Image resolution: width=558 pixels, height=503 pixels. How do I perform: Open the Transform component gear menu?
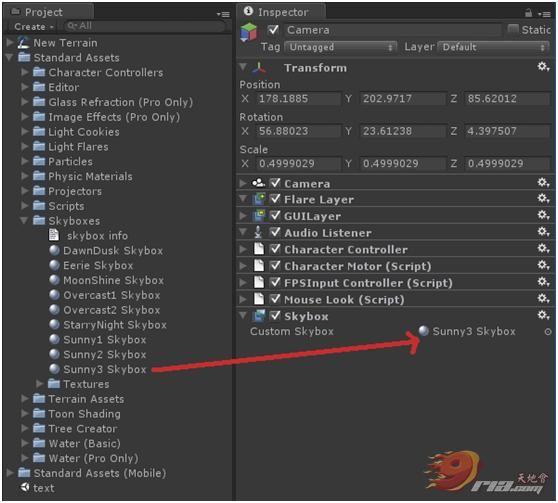[x=543, y=67]
